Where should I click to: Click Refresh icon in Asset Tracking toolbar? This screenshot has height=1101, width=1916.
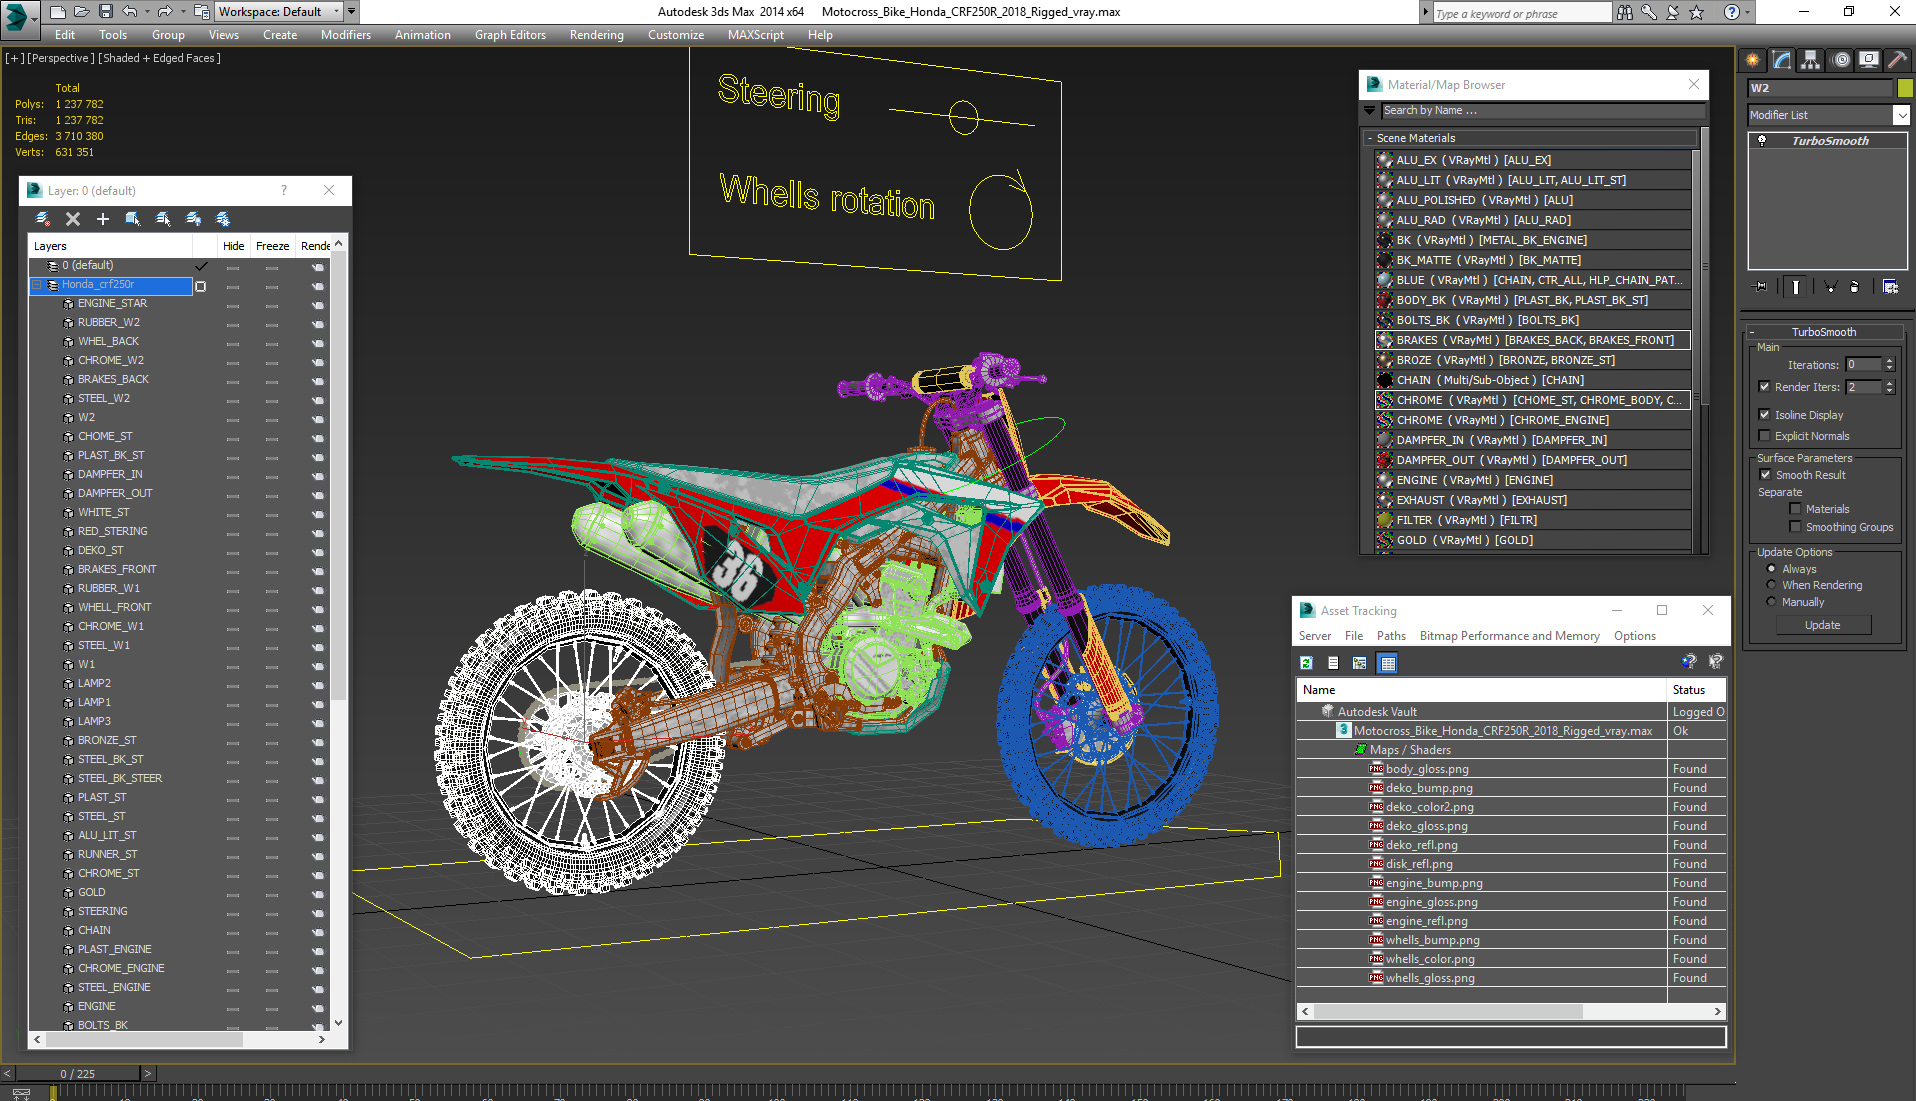(x=1306, y=663)
